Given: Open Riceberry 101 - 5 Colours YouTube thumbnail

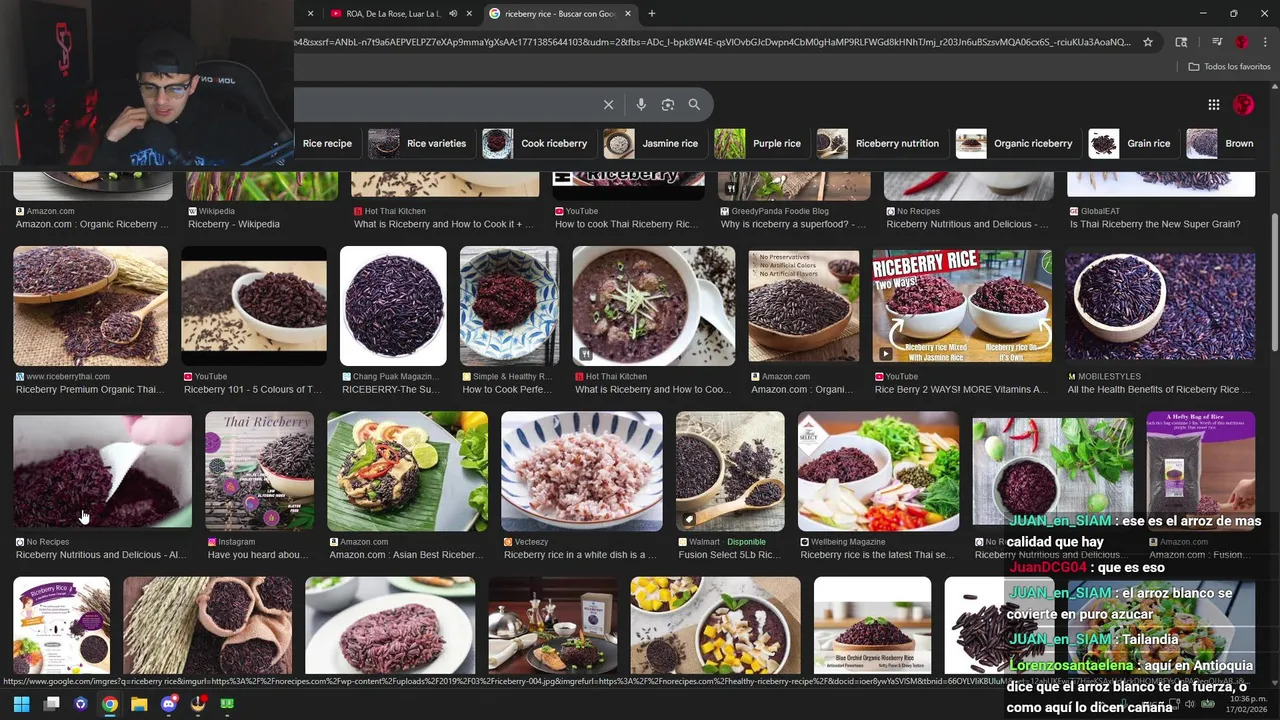Looking at the screenshot, I should pyautogui.click(x=254, y=306).
